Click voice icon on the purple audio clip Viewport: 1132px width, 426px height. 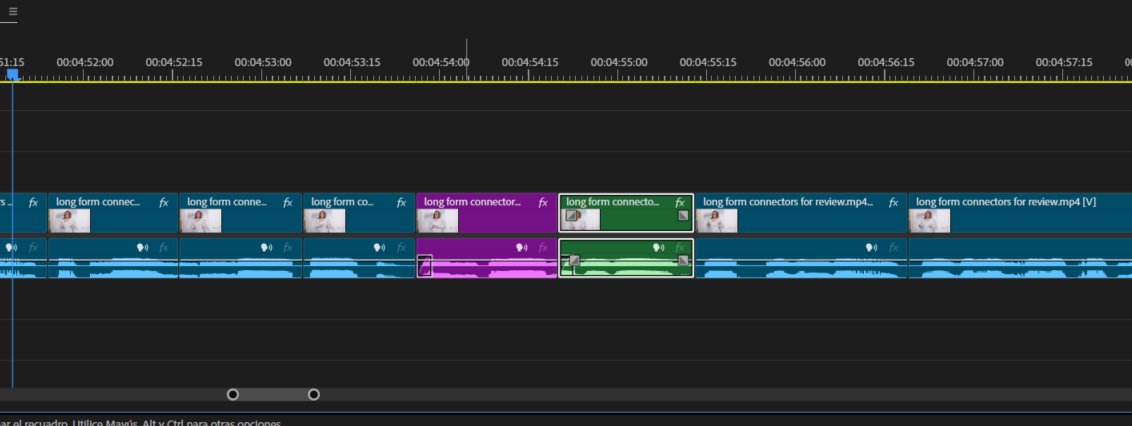pos(521,248)
